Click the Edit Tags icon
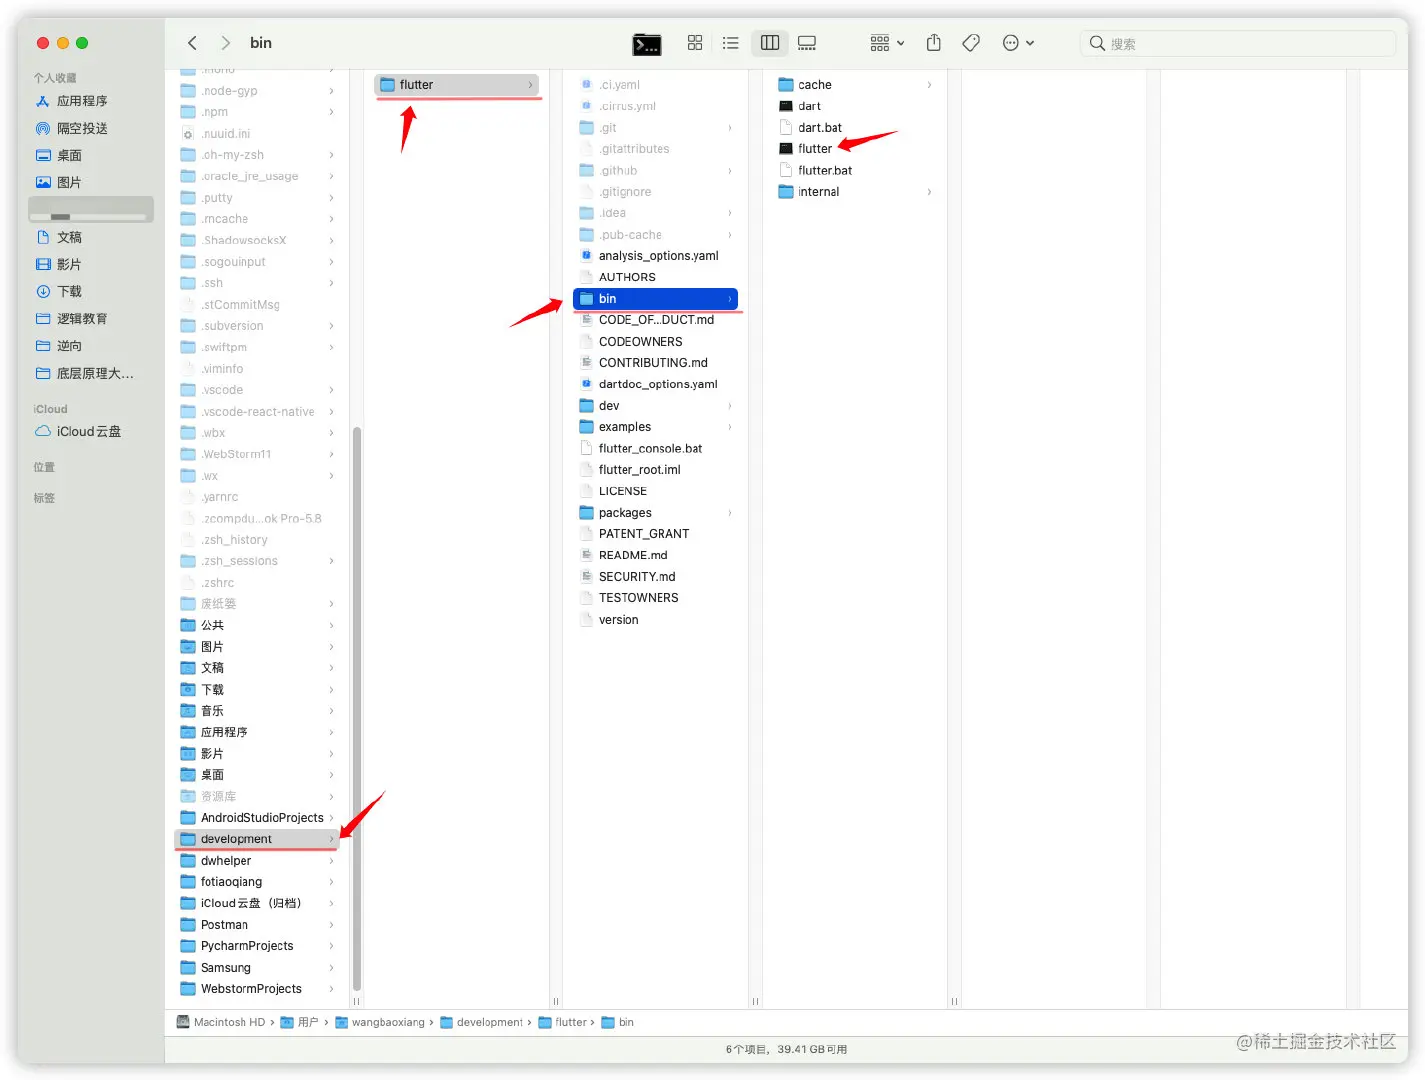The image size is (1425, 1080). (x=970, y=43)
